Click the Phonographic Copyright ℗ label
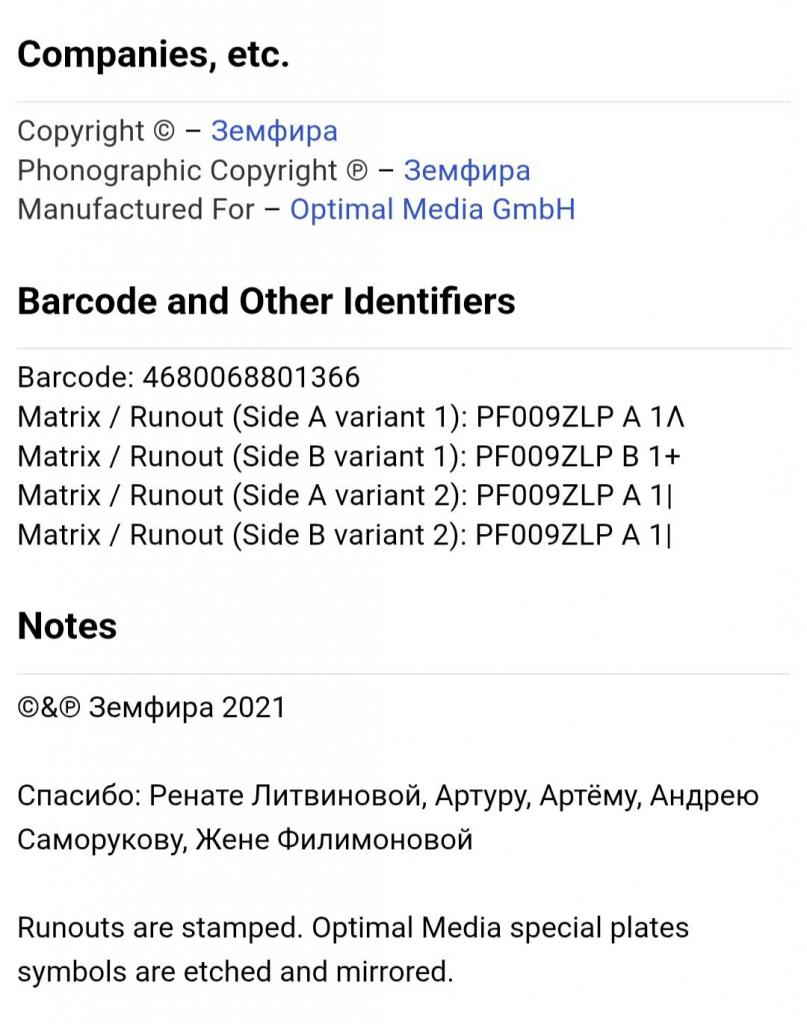This screenshot has height=1024, width=807. 193,170
